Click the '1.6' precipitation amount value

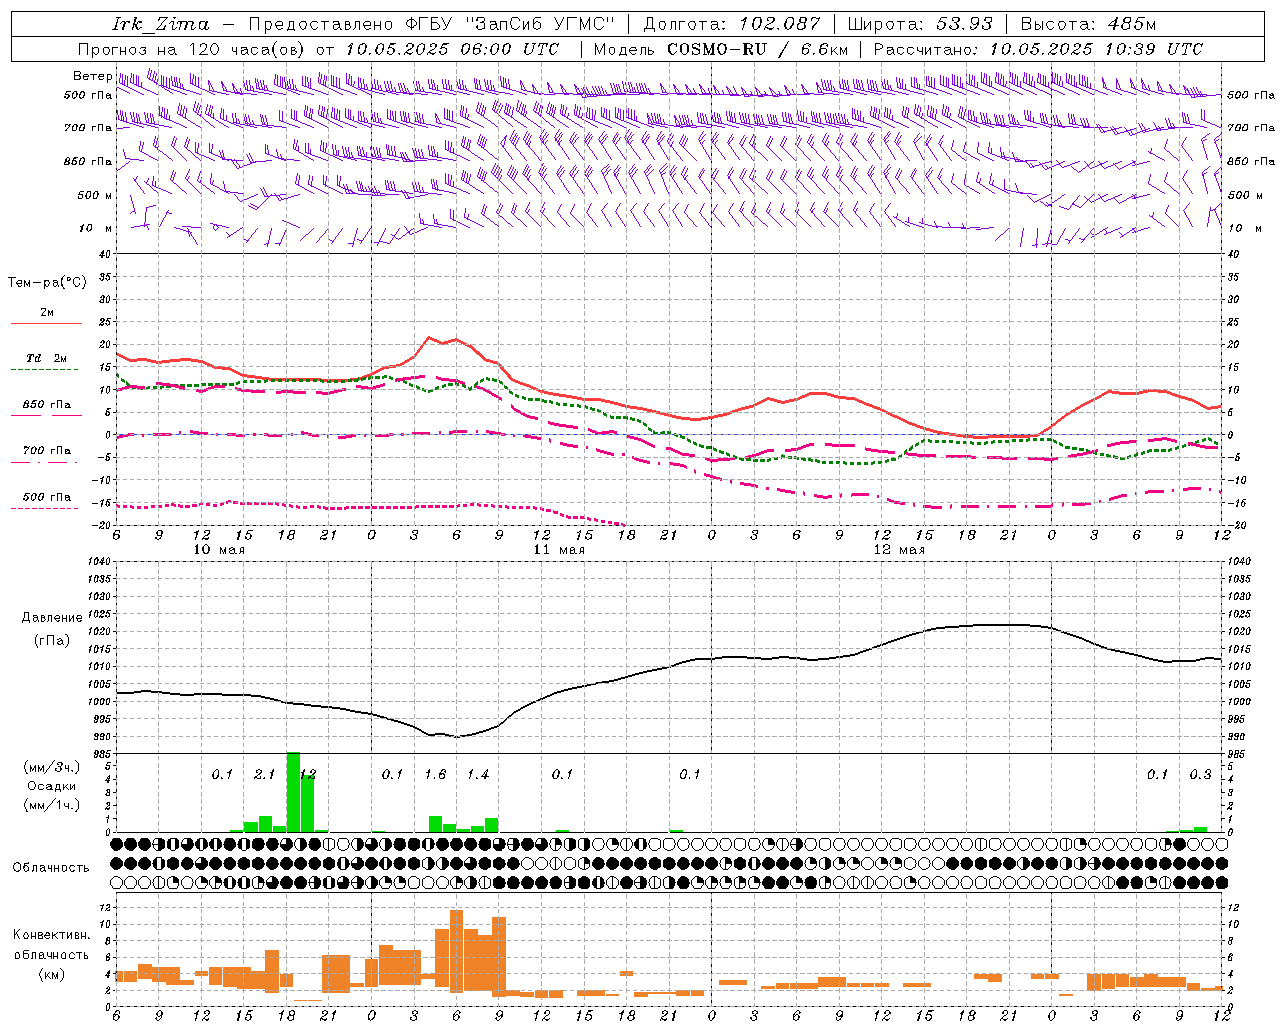(x=435, y=774)
